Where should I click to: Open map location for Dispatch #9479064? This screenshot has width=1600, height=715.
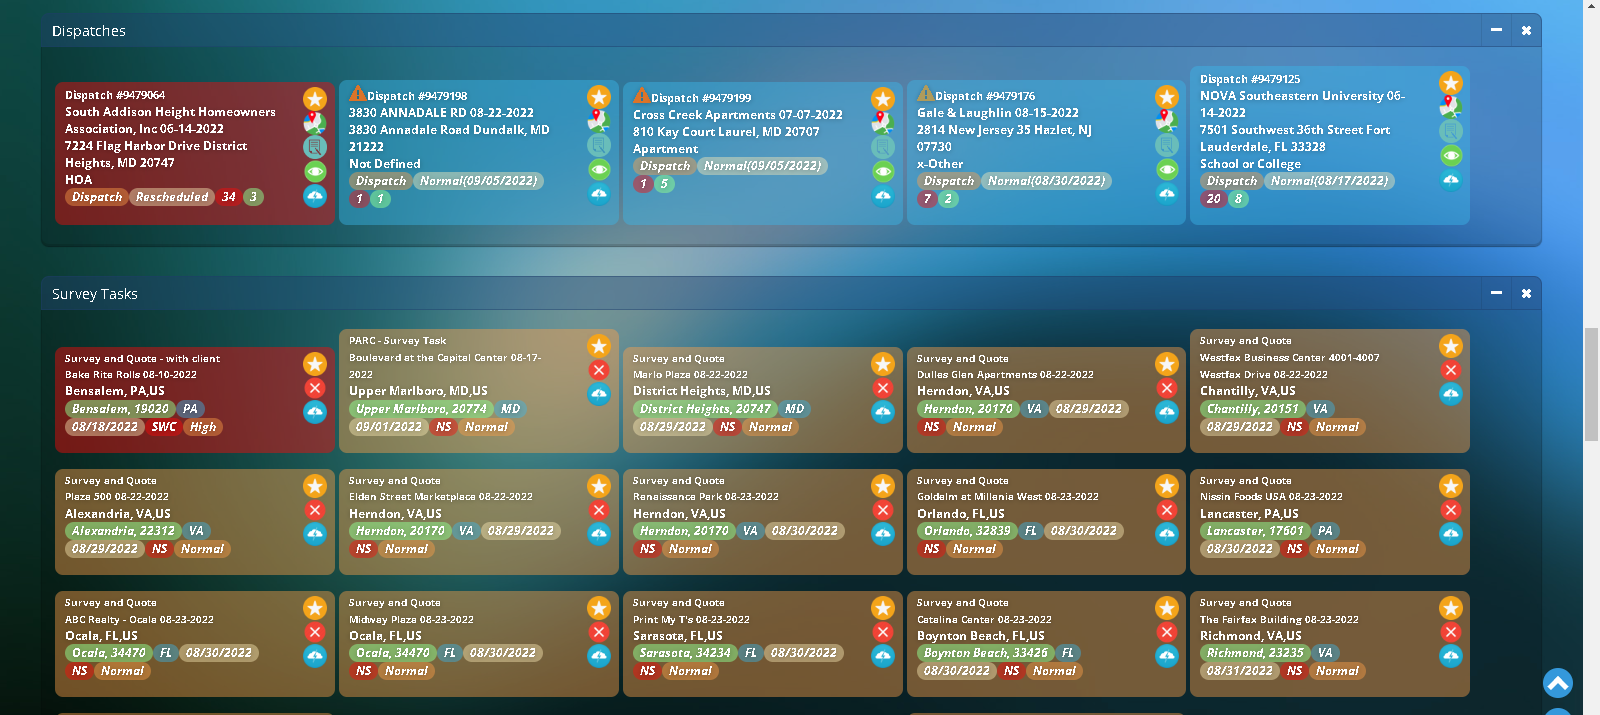tap(315, 123)
